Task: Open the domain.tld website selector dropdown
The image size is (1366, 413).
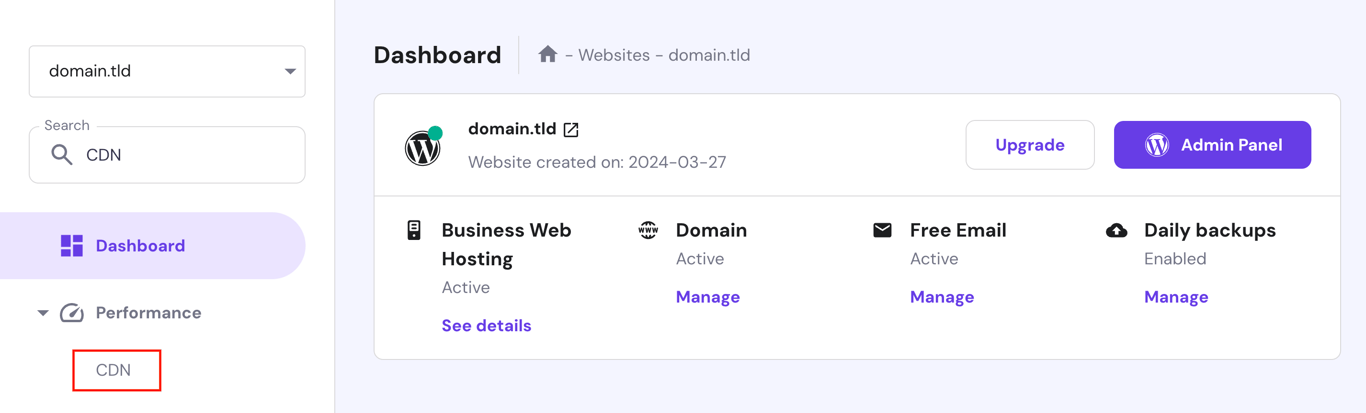Action: 167,71
